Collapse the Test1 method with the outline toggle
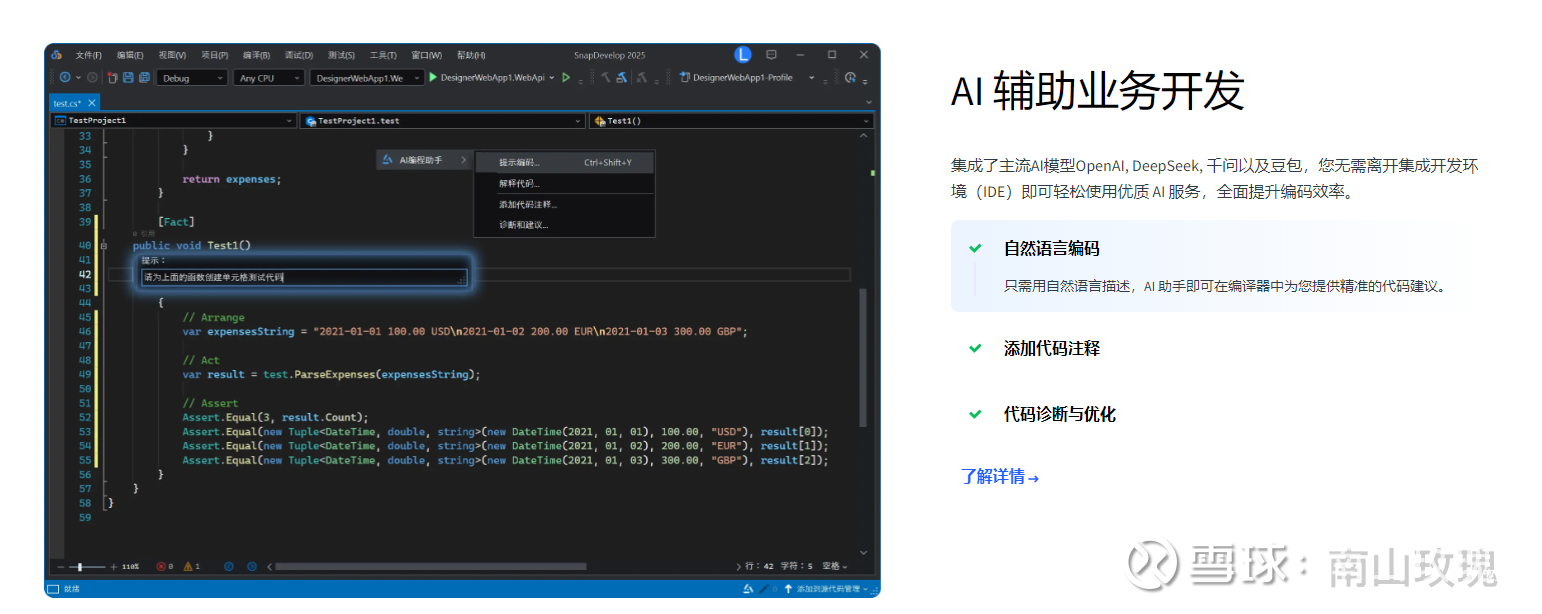1542x614 pixels. point(104,245)
